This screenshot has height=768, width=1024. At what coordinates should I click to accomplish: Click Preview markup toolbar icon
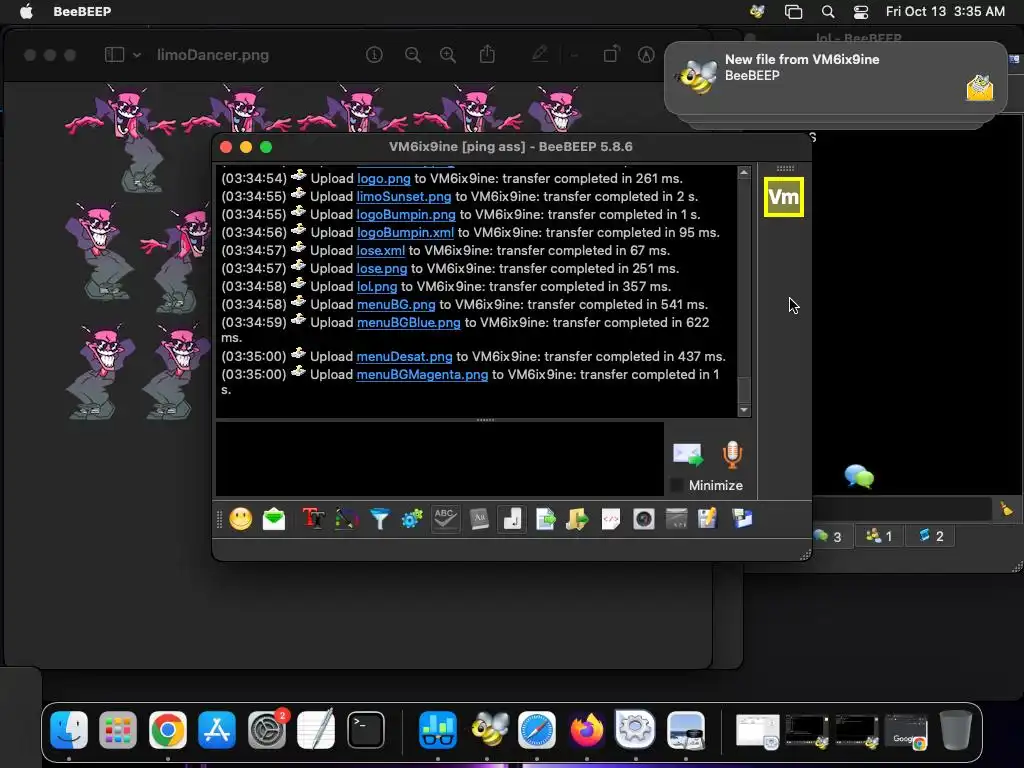point(646,55)
